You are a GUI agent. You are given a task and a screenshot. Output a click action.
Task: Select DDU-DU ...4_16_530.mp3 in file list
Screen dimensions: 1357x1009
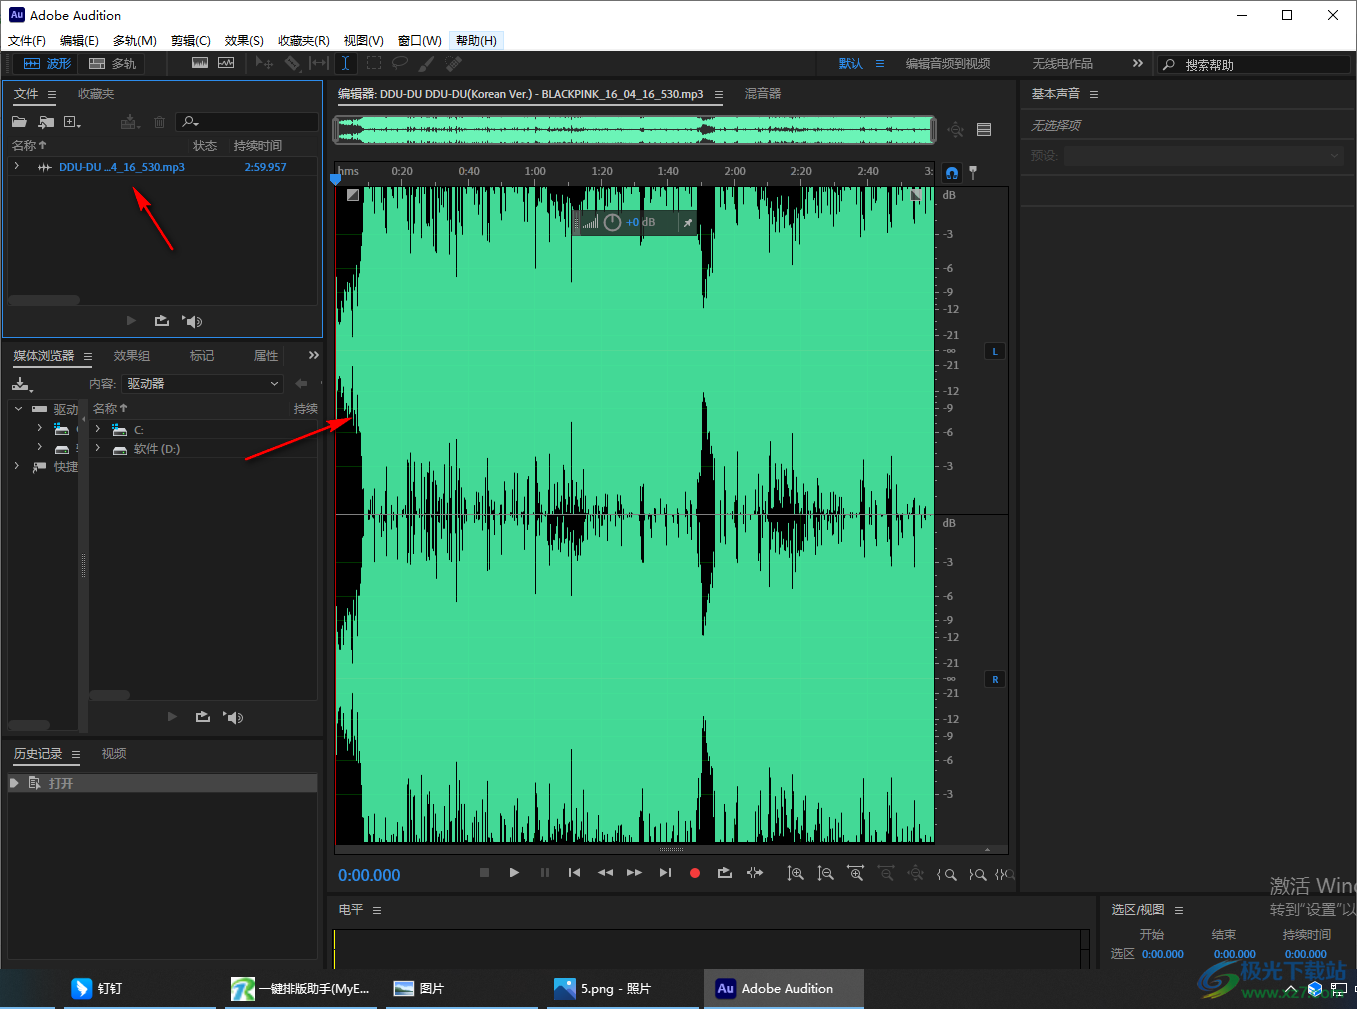click(x=121, y=167)
